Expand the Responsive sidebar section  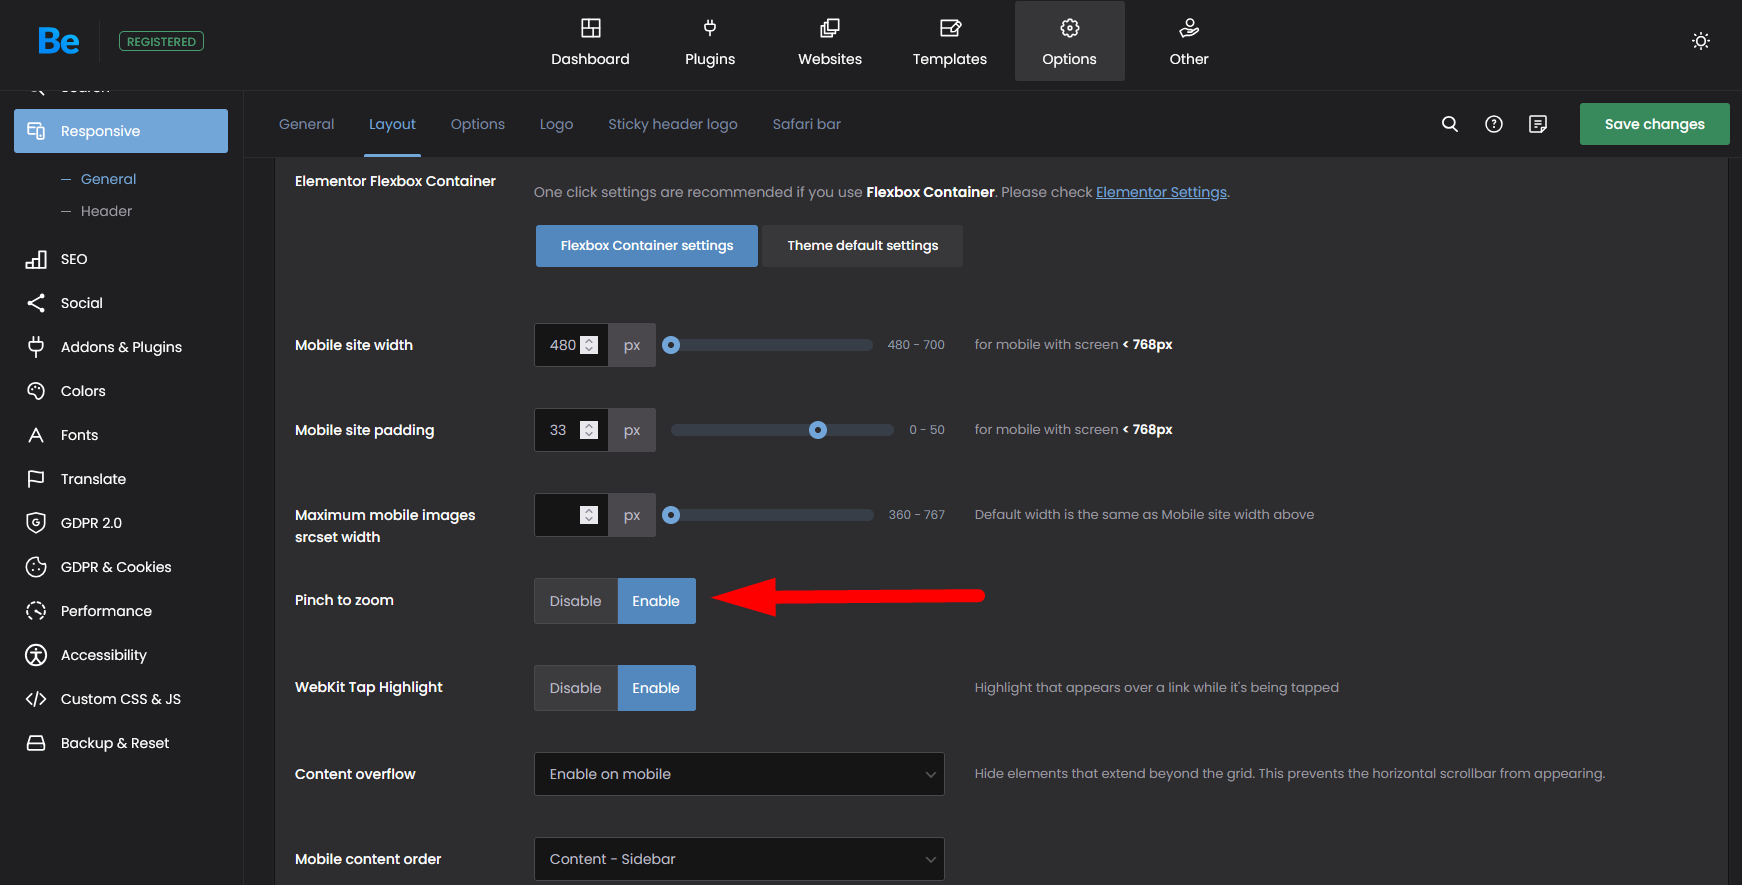[x=121, y=131]
